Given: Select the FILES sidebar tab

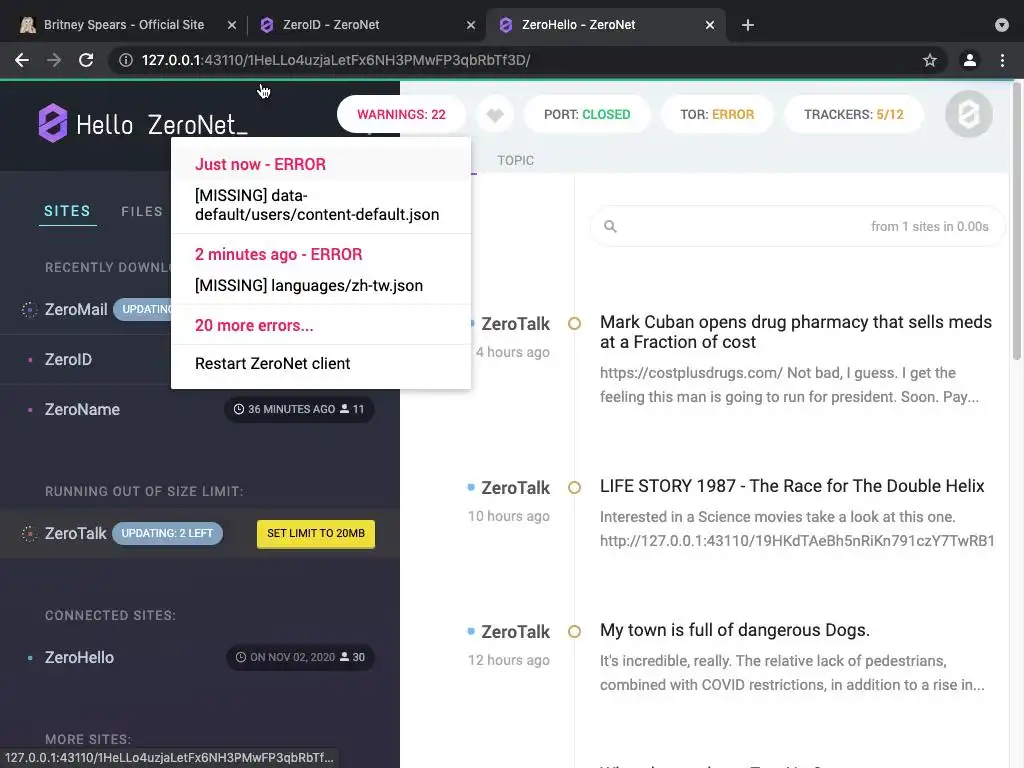Looking at the screenshot, I should pyautogui.click(x=142, y=211).
